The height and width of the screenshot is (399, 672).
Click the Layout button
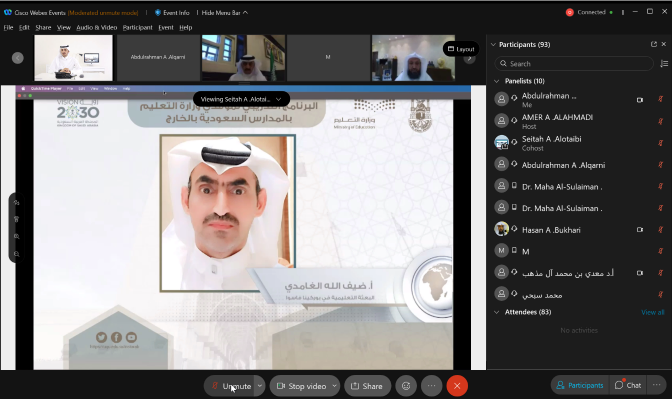(461, 49)
